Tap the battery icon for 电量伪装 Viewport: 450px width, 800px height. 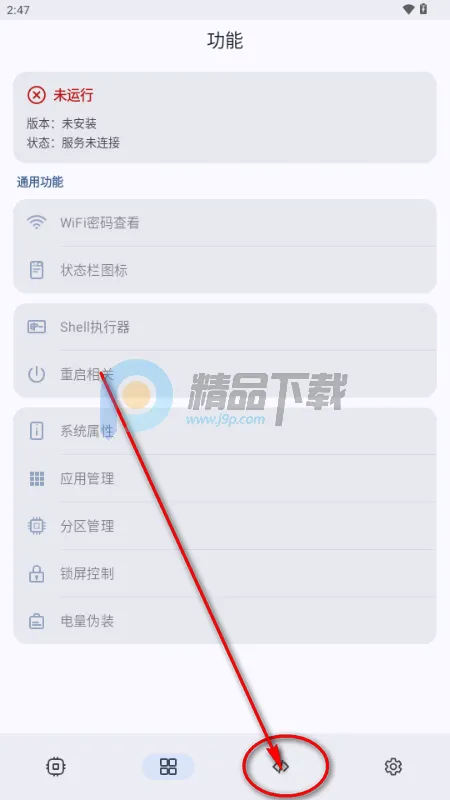36,621
